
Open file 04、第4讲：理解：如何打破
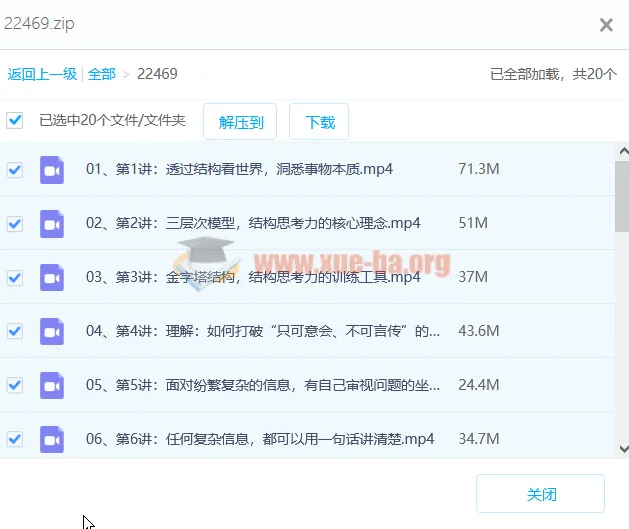pyautogui.click(x=263, y=331)
